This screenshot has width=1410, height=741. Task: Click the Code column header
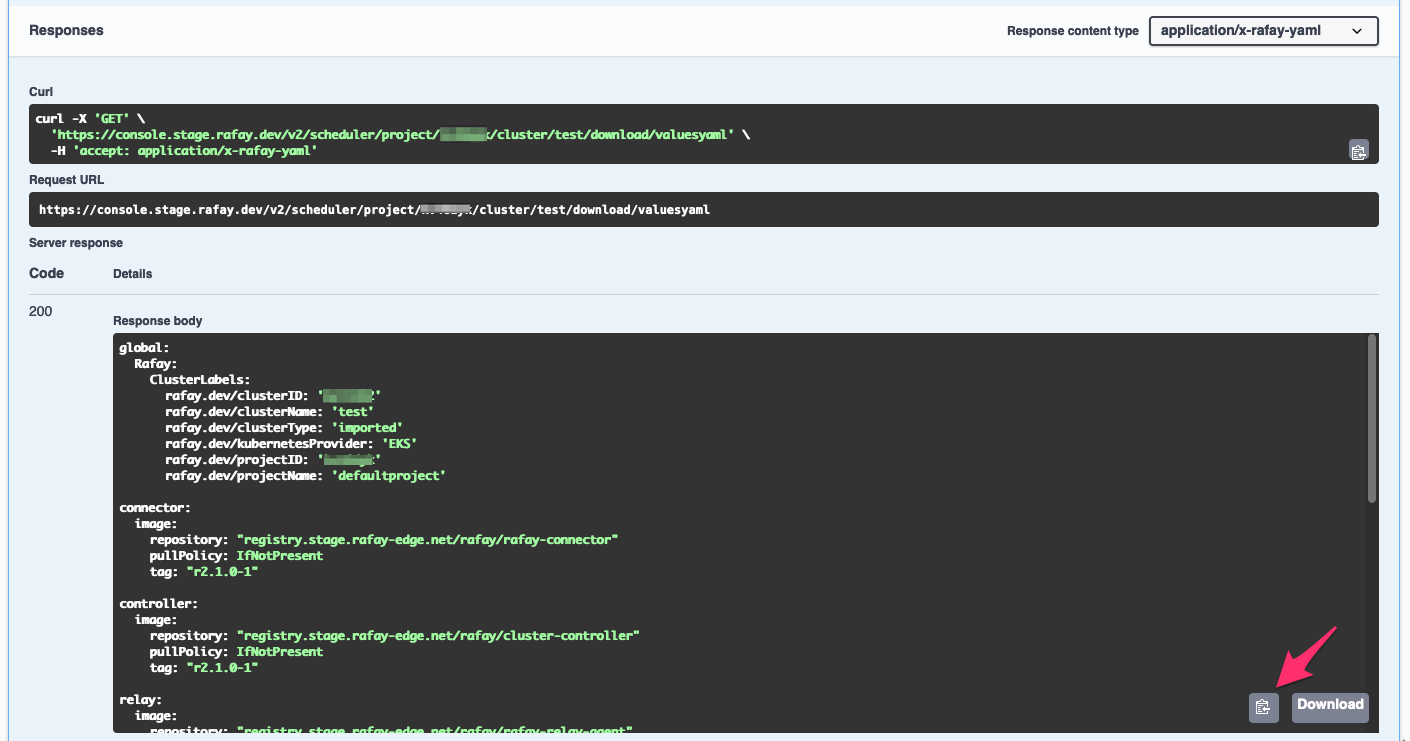point(46,273)
